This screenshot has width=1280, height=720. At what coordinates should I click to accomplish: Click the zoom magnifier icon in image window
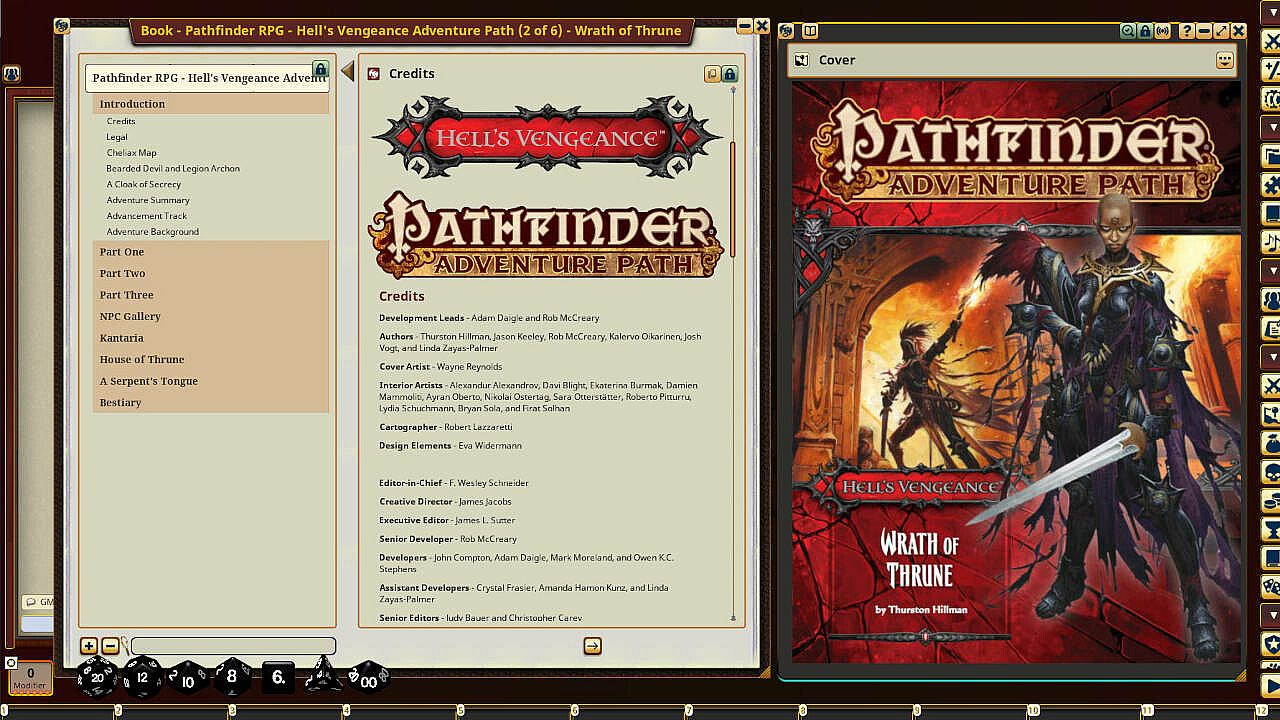1128,31
